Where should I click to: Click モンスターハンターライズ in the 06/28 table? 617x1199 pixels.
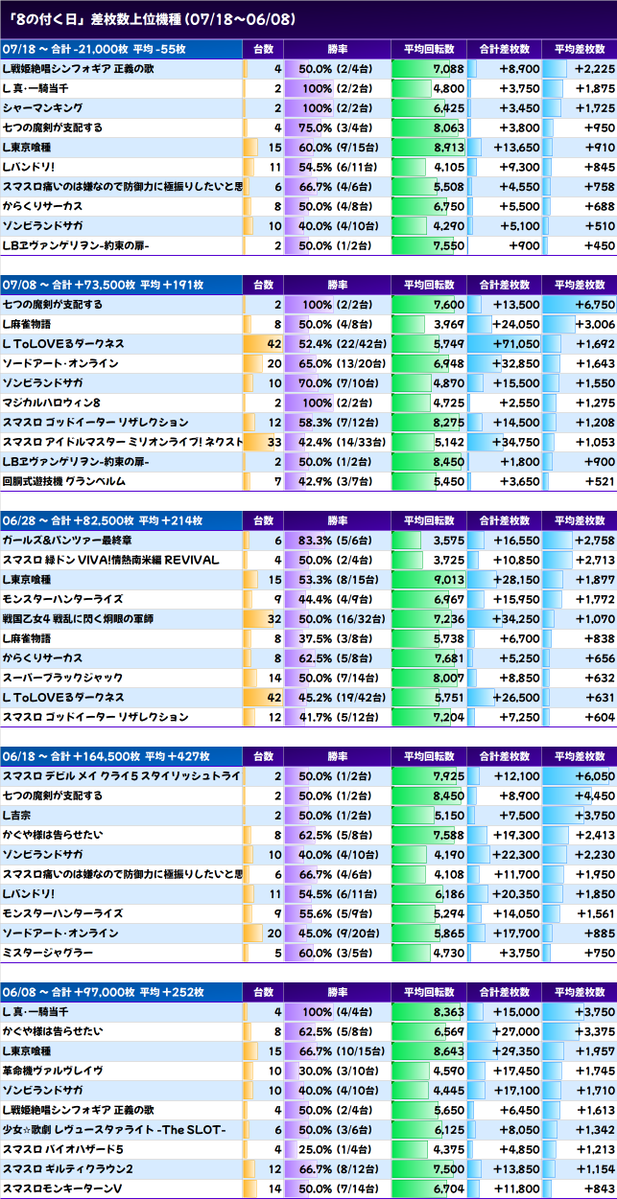pyautogui.click(x=63, y=600)
